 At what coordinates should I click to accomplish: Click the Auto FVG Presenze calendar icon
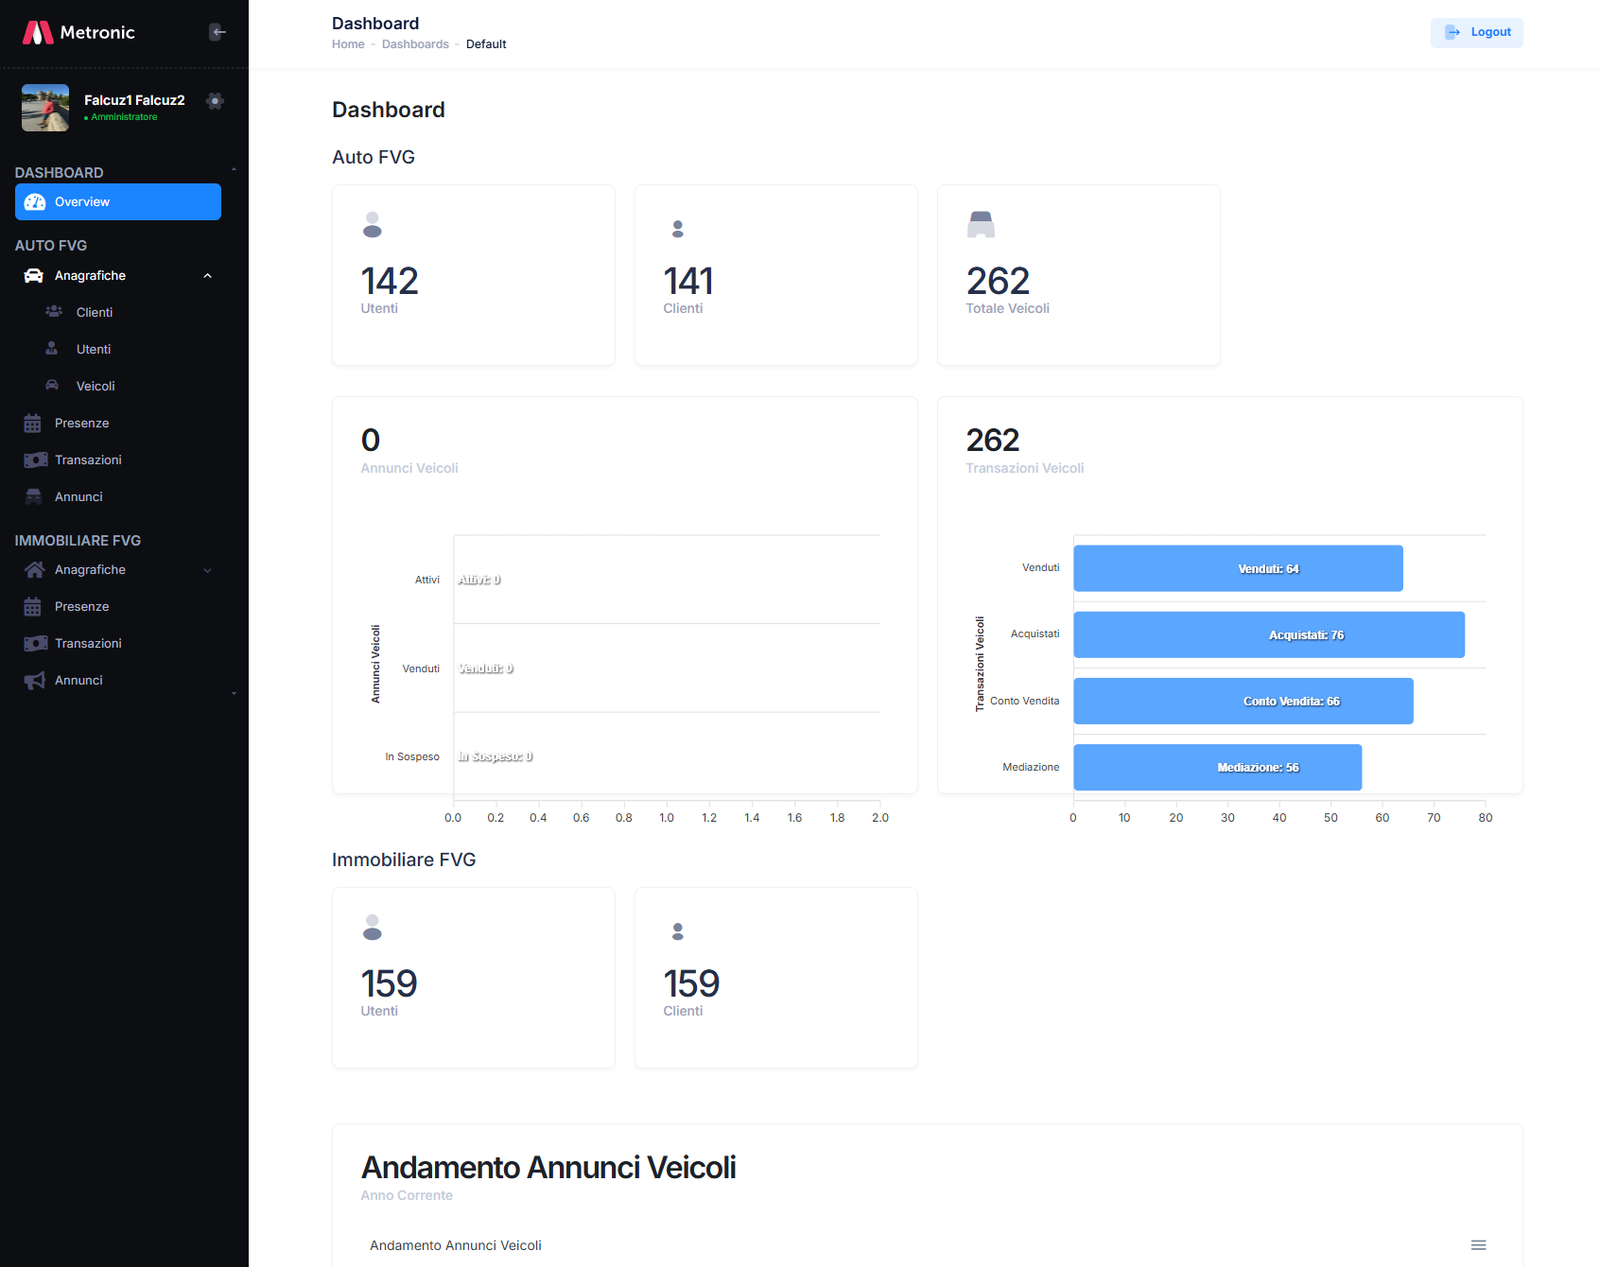[x=33, y=423]
